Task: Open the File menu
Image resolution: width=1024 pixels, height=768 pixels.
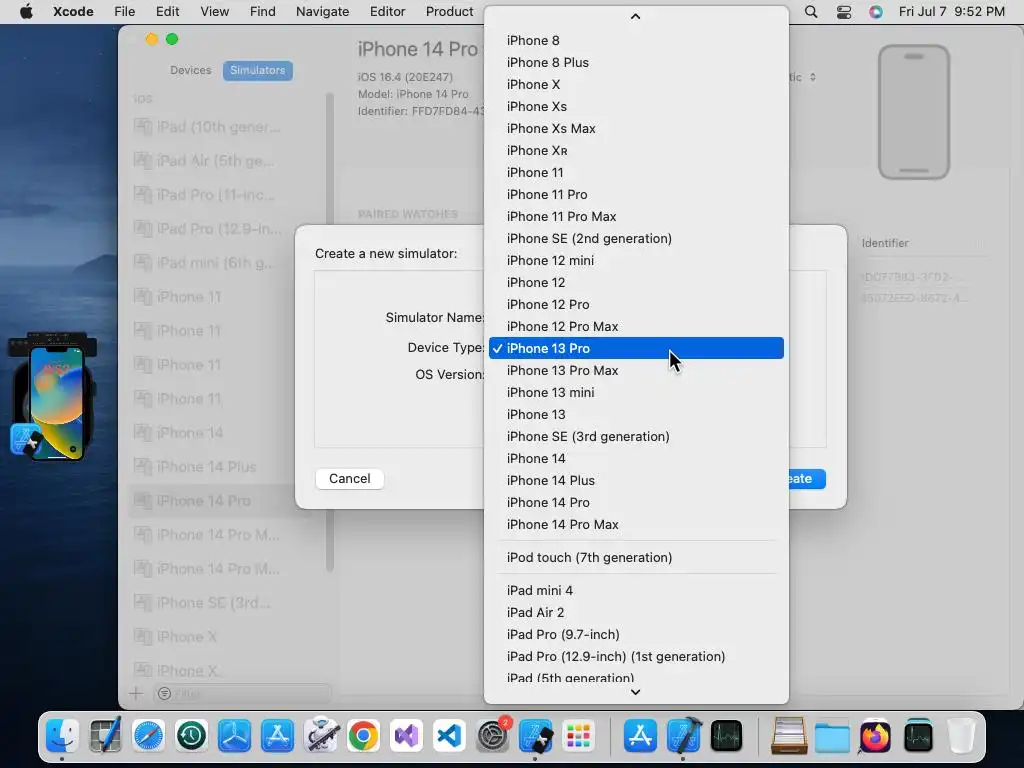Action: 124,12
